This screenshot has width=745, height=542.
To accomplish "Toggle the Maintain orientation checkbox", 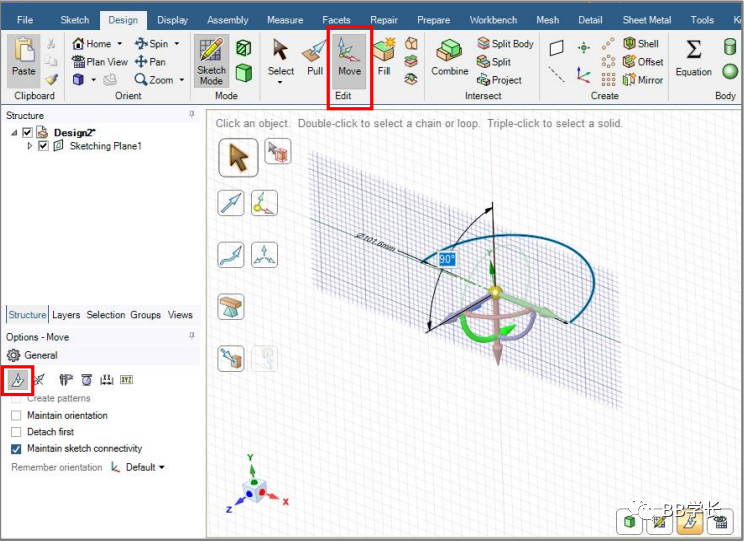I will [x=16, y=416].
